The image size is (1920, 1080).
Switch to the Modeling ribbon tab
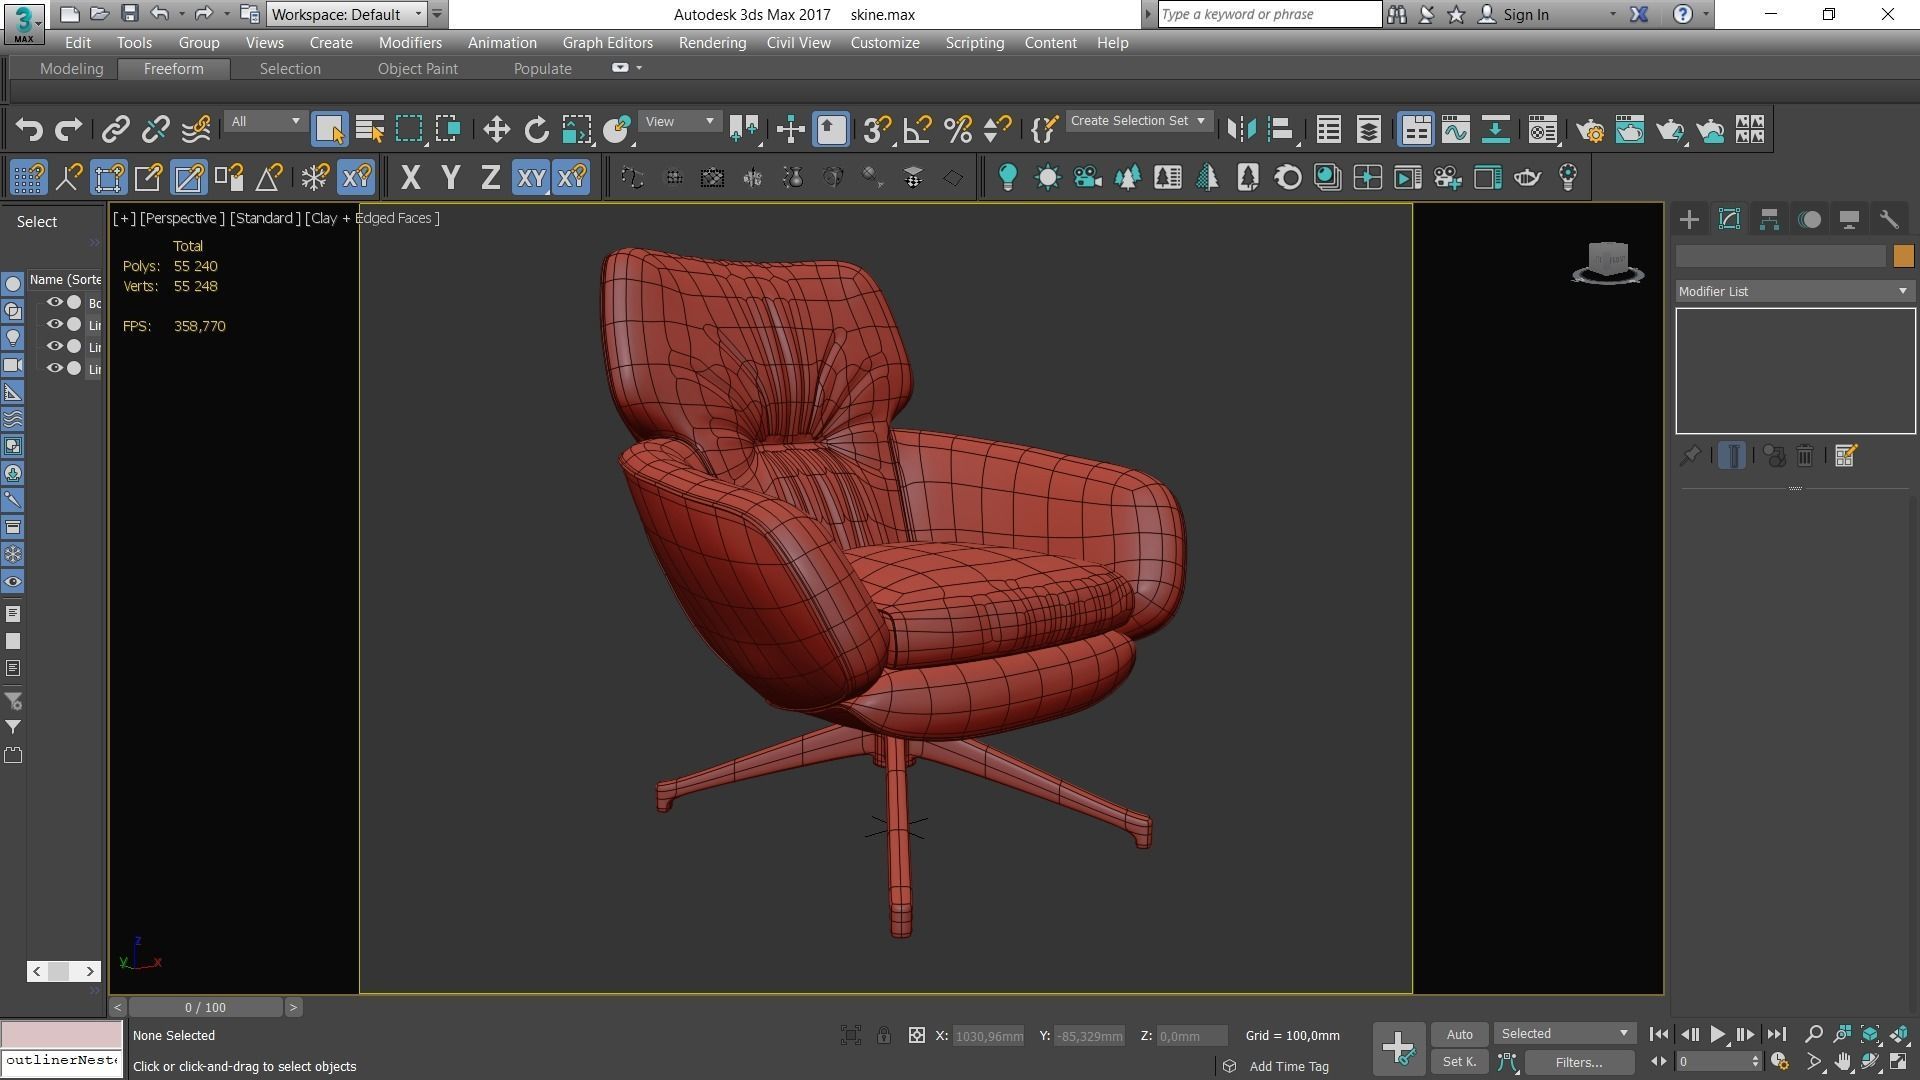(x=71, y=69)
